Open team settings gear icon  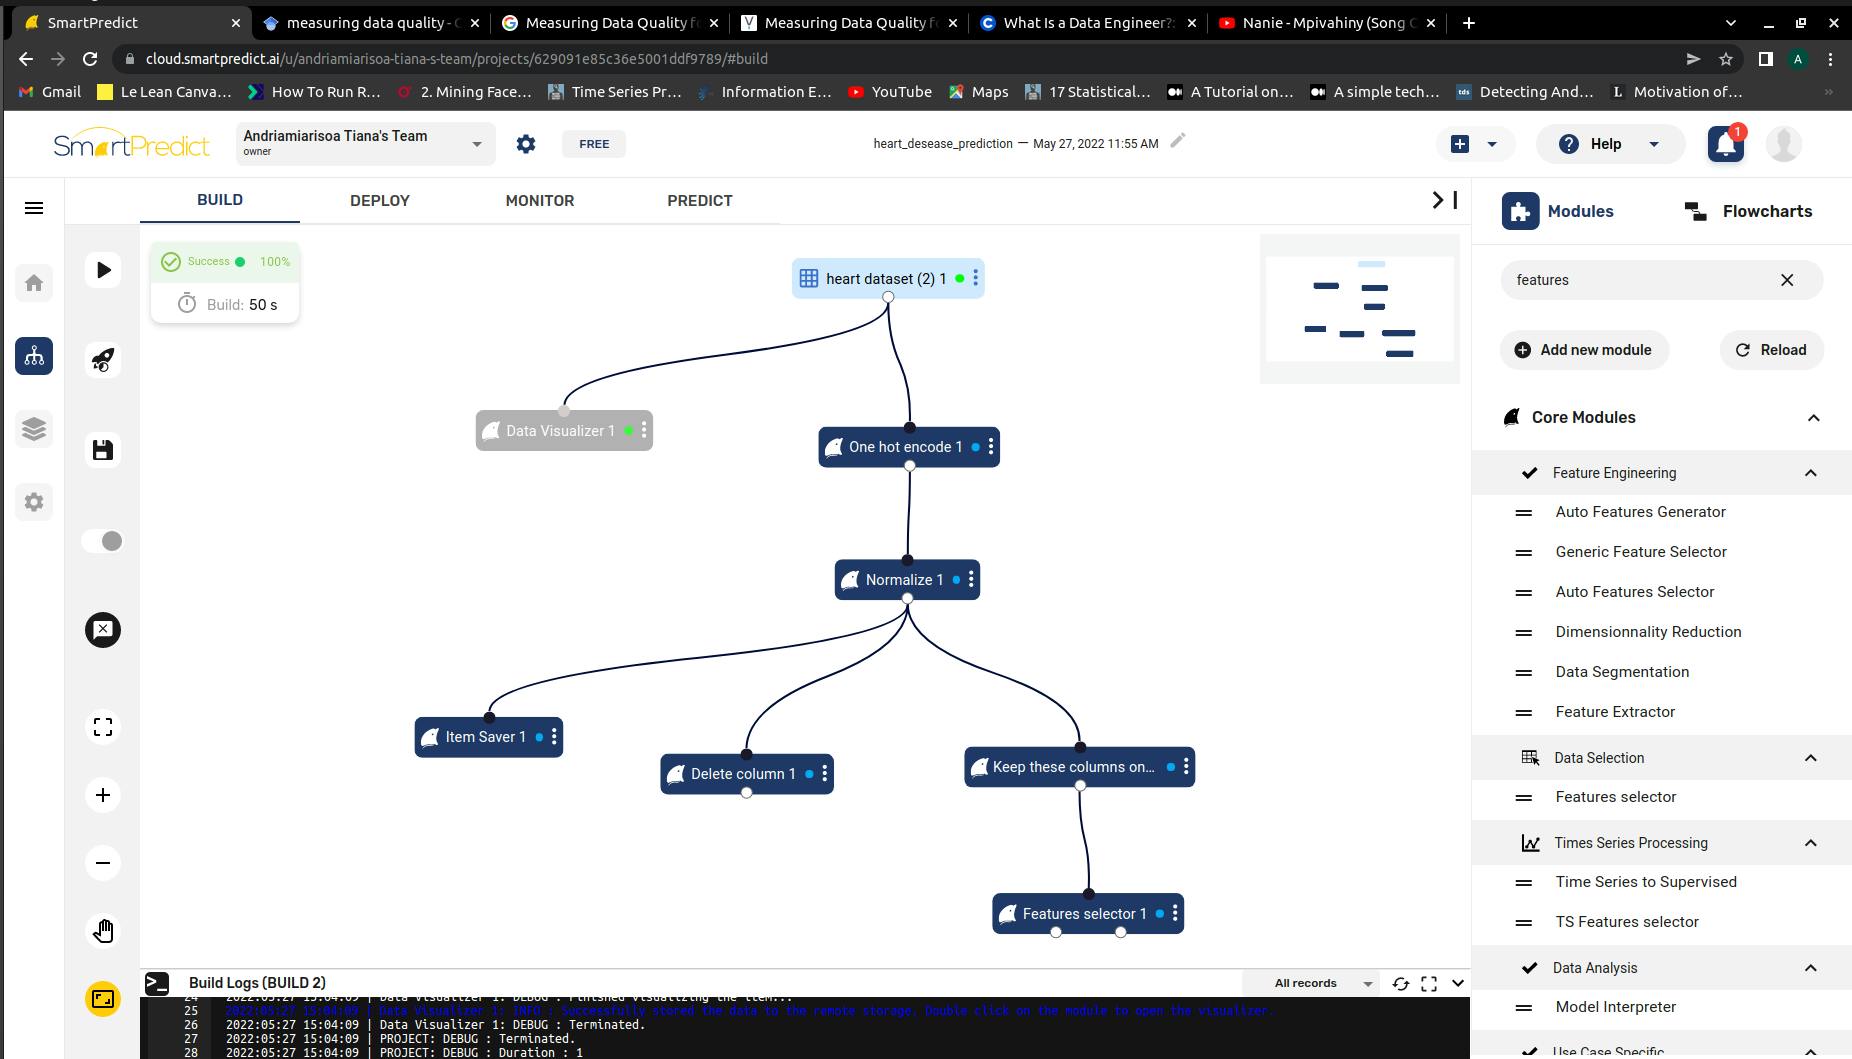tap(526, 144)
